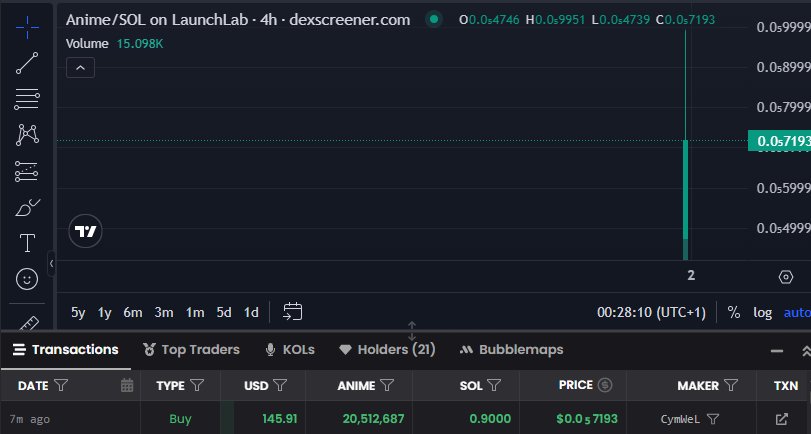
Task: Switch to the Holders (21) tab
Action: pos(387,350)
